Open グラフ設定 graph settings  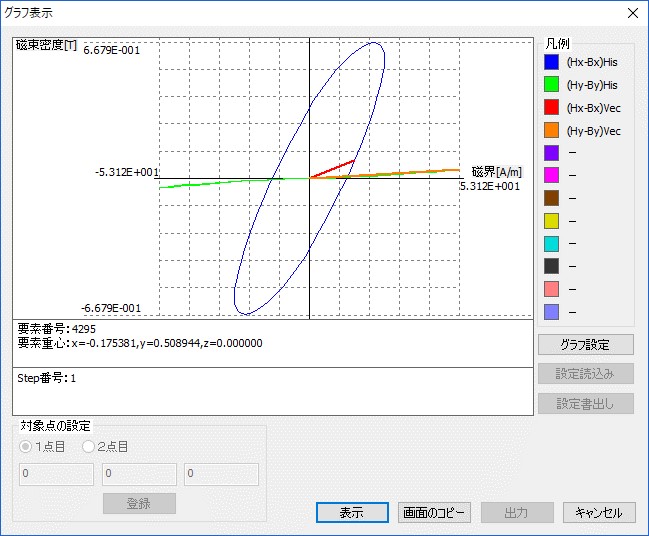[586, 344]
